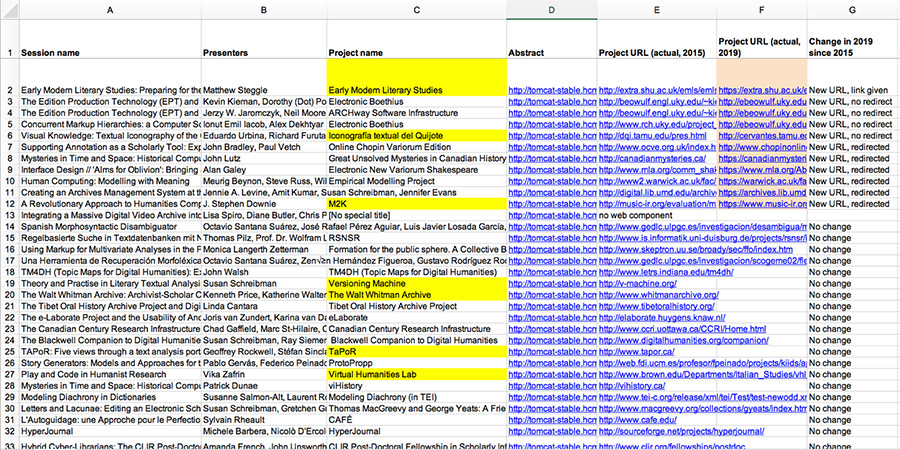Select the 'ProtoPropp' project cell

[417, 363]
